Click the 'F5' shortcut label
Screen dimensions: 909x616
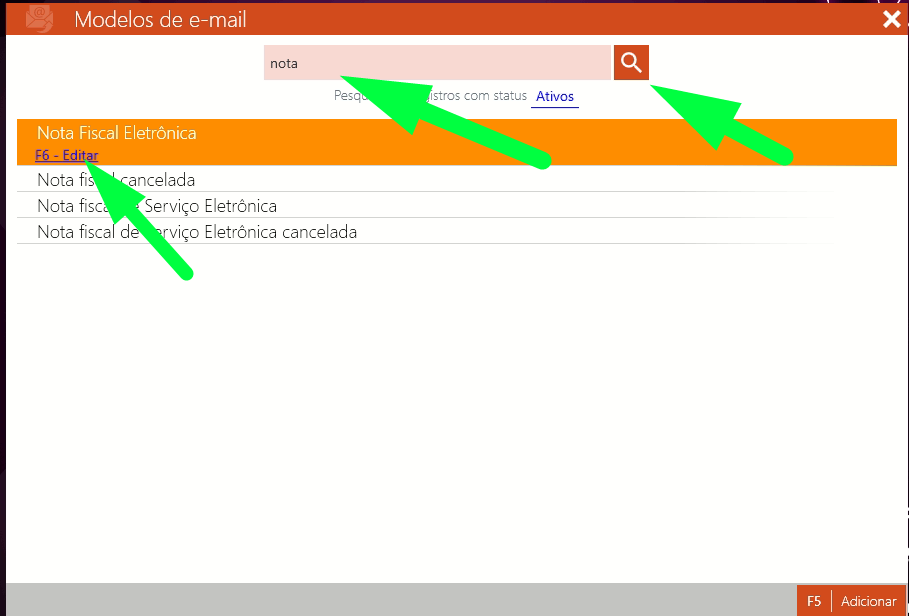[x=814, y=601]
